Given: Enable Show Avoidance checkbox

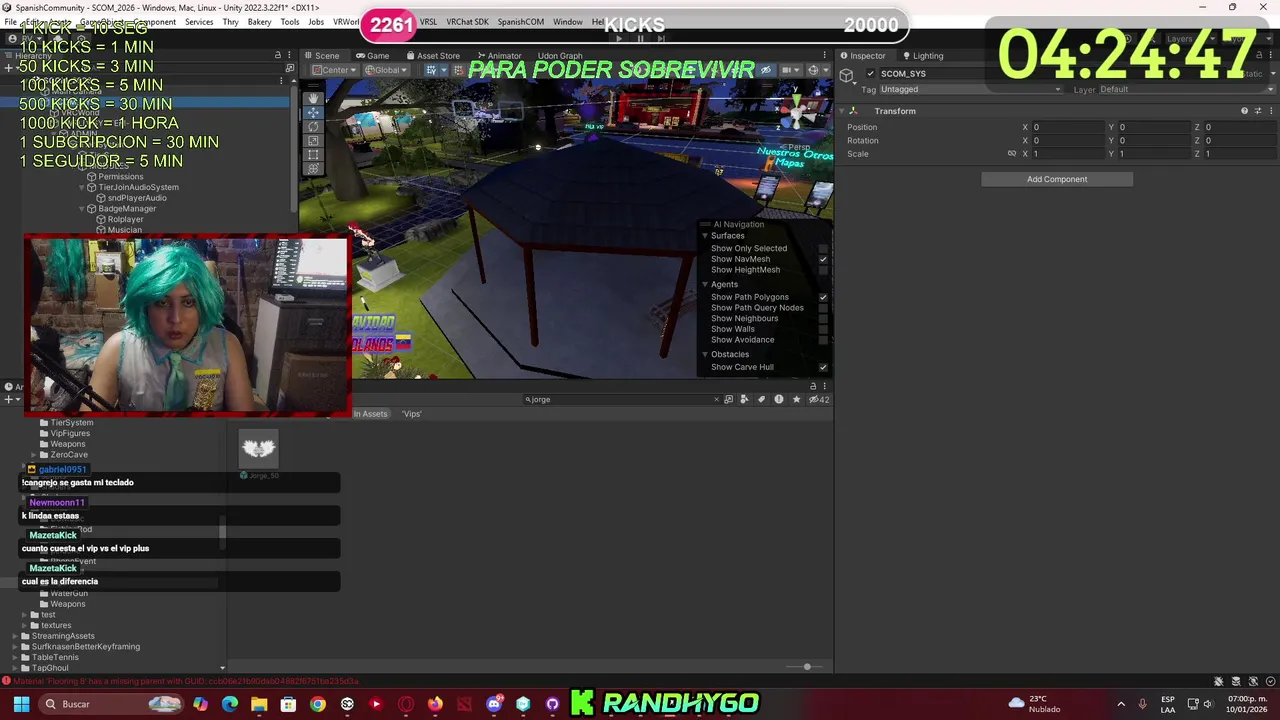Looking at the screenshot, I should [x=823, y=340].
